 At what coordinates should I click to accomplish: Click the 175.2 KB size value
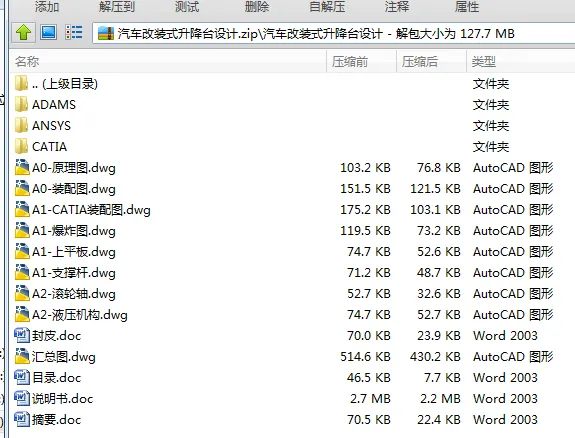point(365,209)
